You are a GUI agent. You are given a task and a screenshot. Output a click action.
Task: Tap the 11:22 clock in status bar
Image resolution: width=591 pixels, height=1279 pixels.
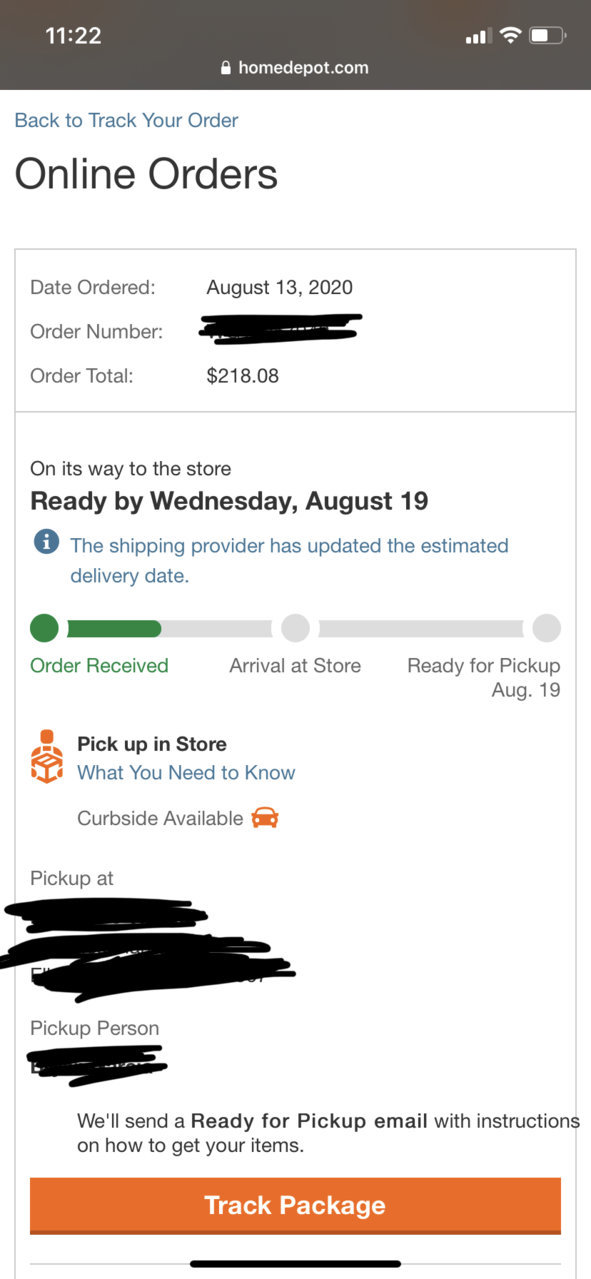tap(73, 35)
